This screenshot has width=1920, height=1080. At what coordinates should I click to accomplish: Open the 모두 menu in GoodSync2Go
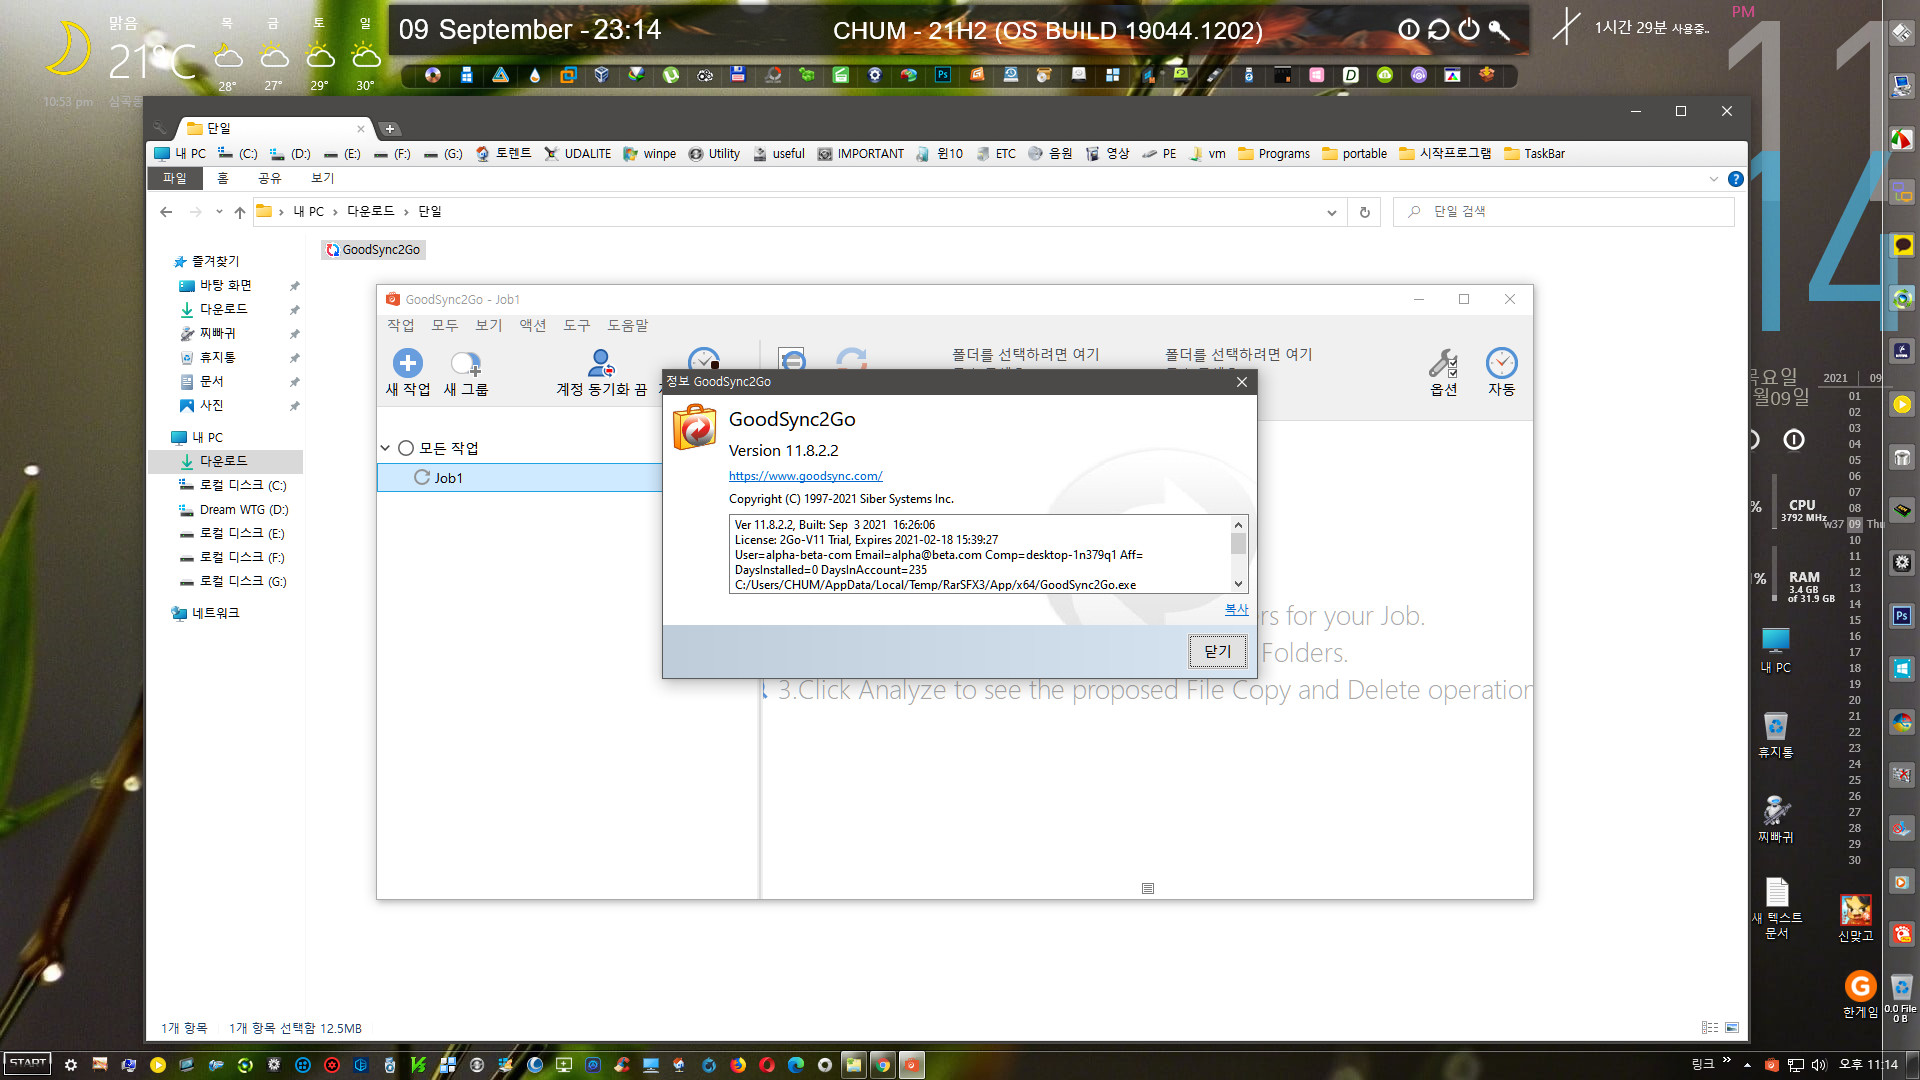coord(444,325)
